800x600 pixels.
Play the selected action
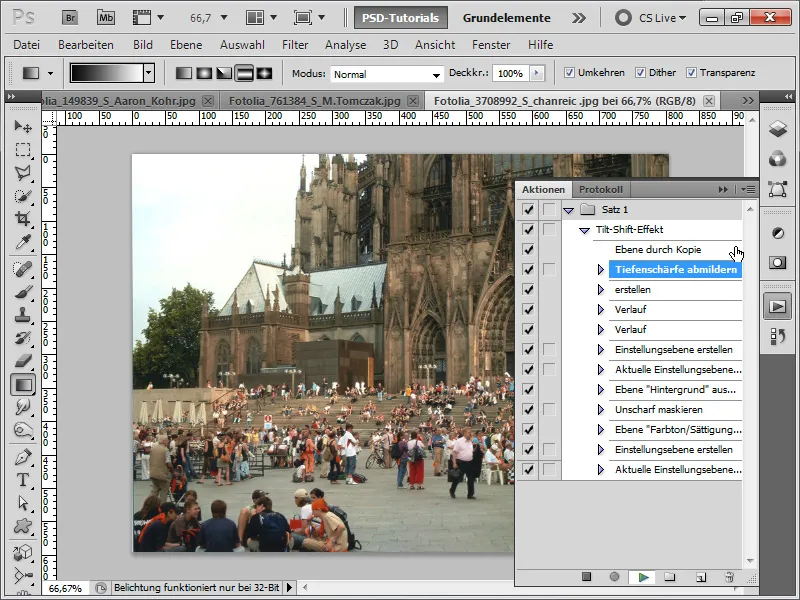click(x=643, y=577)
